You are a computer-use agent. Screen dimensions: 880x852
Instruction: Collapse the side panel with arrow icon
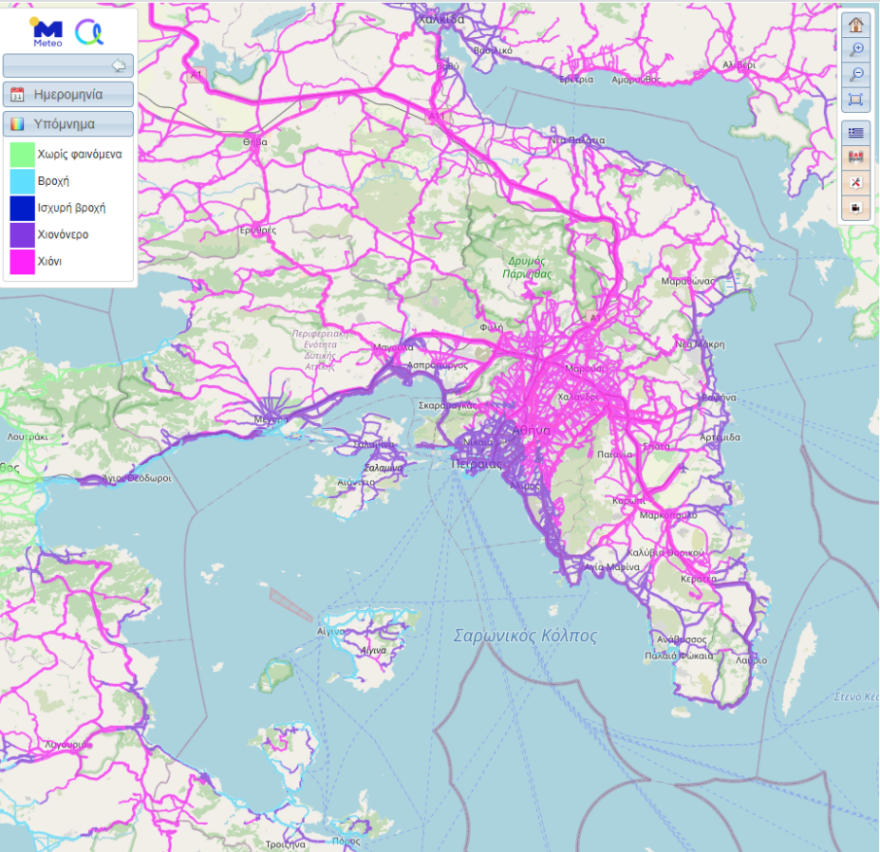pyautogui.click(x=119, y=66)
